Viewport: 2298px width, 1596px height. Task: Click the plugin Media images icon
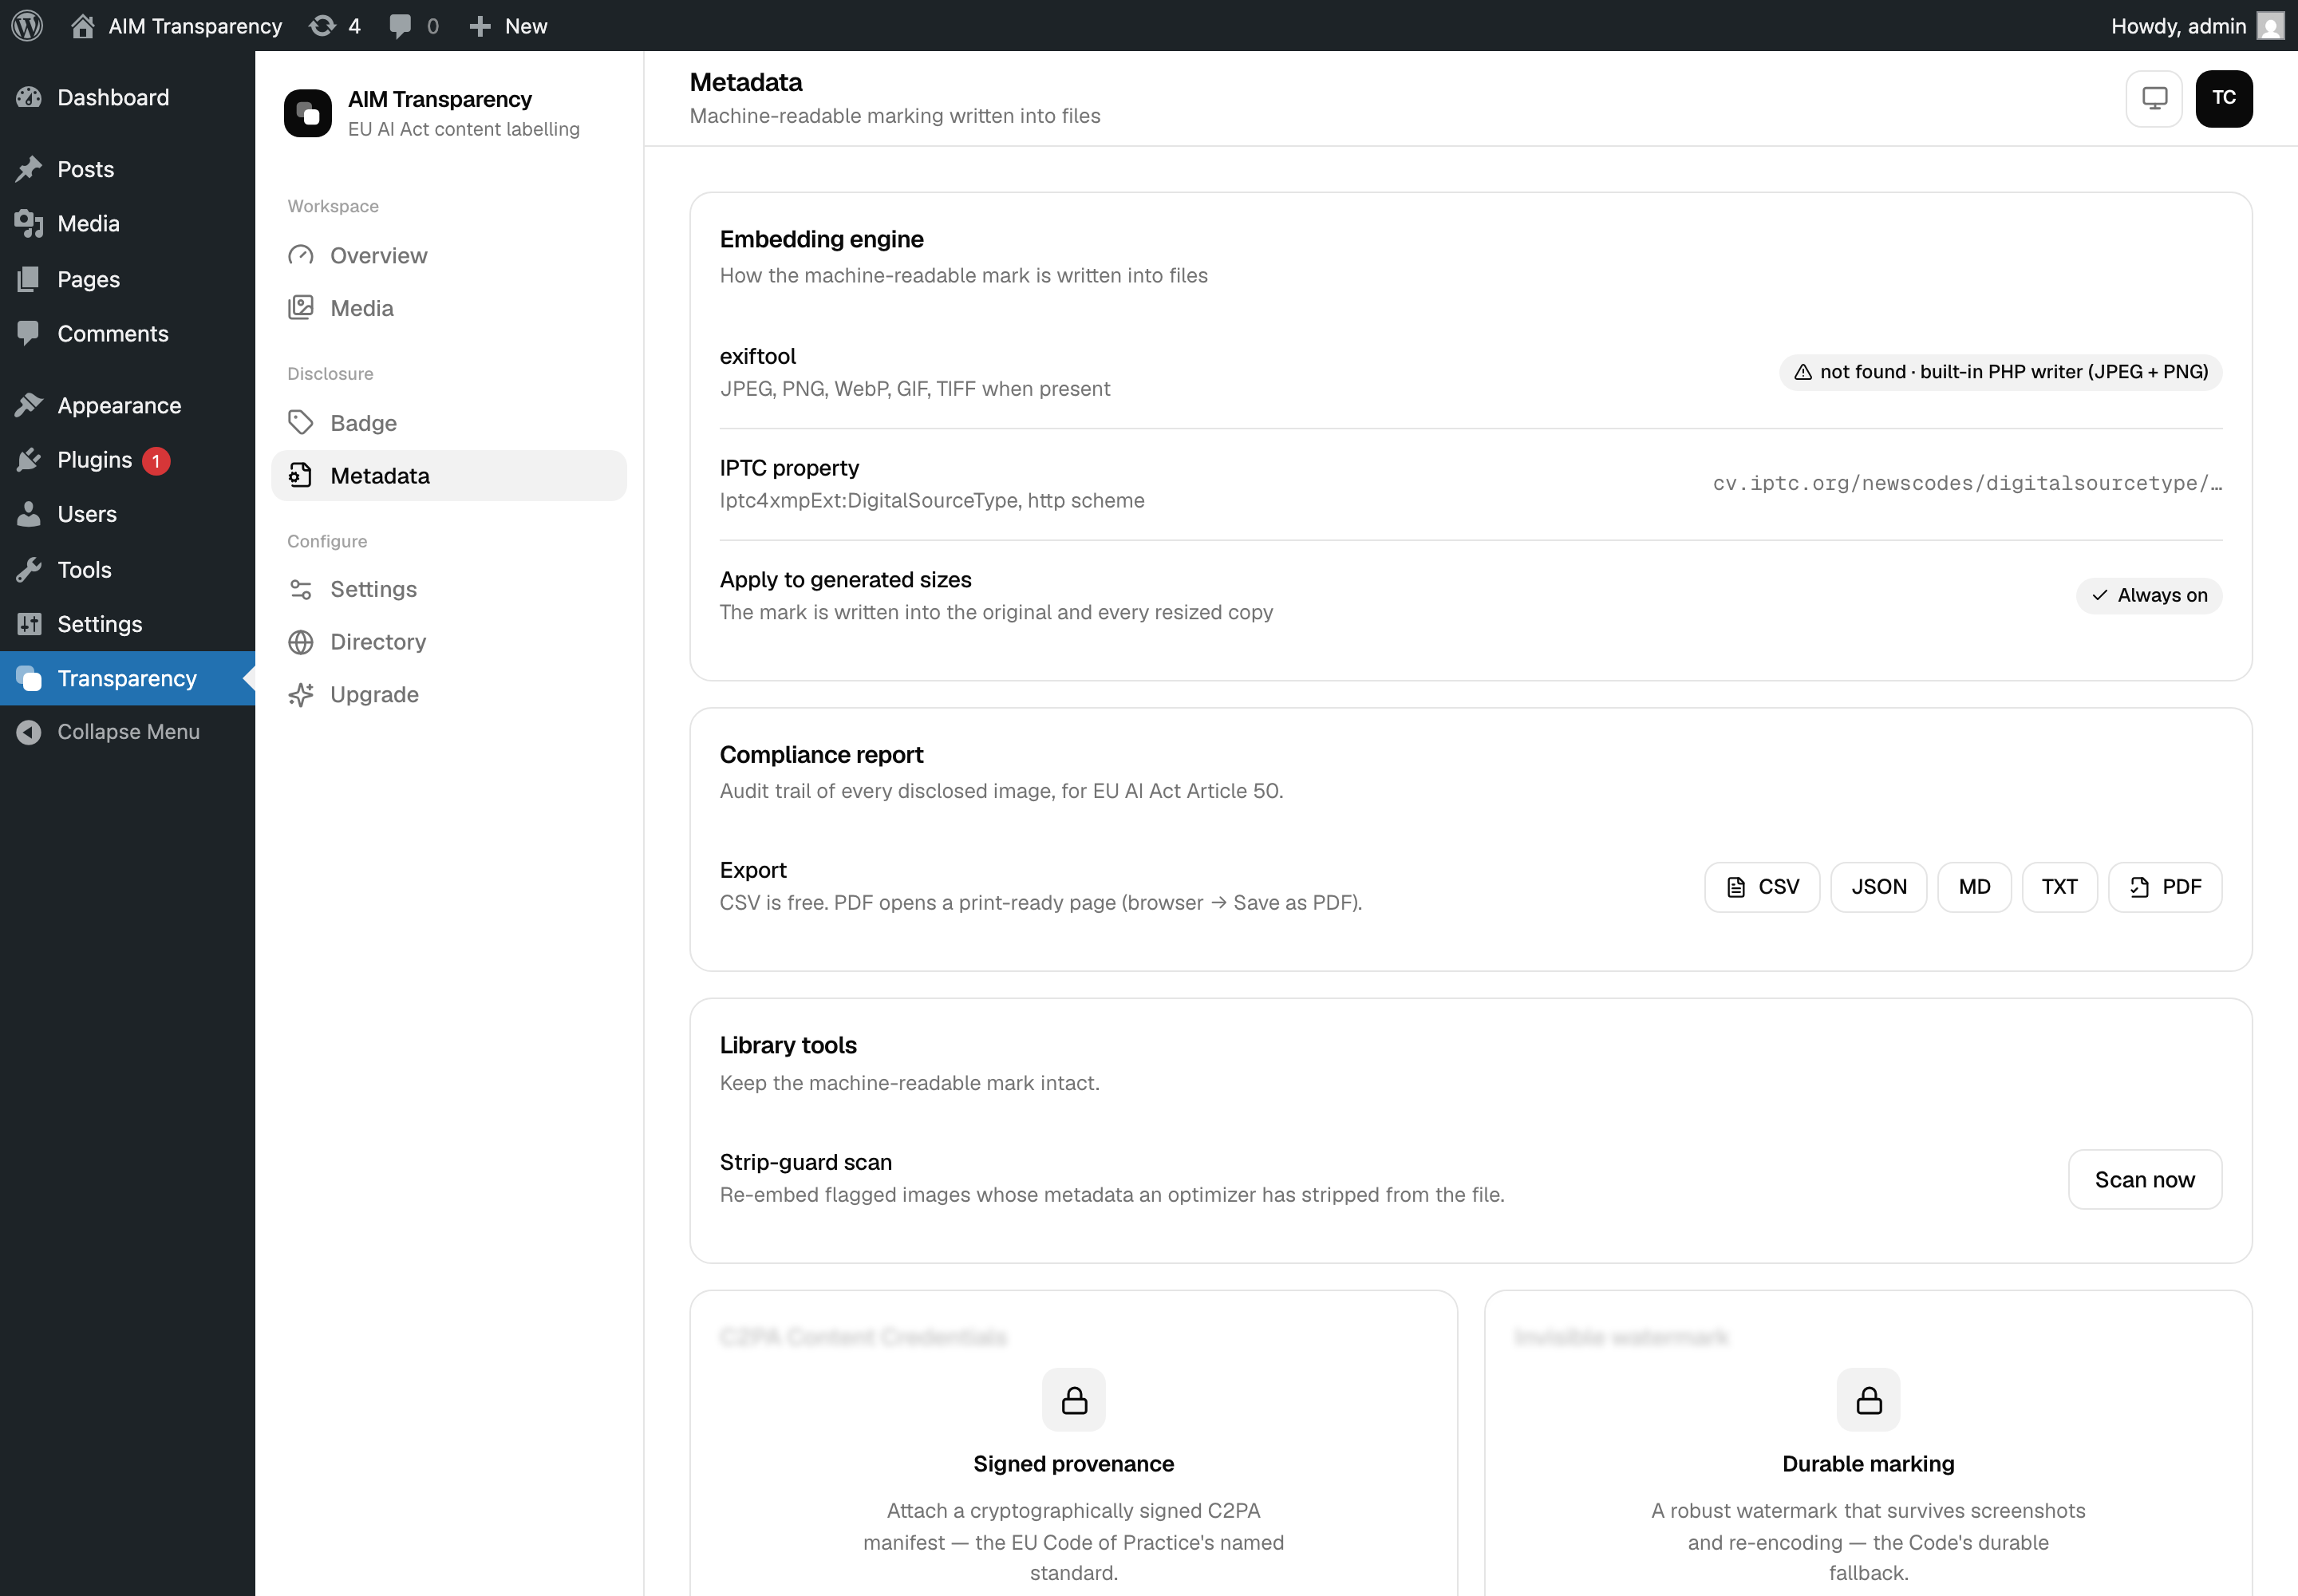coord(301,308)
